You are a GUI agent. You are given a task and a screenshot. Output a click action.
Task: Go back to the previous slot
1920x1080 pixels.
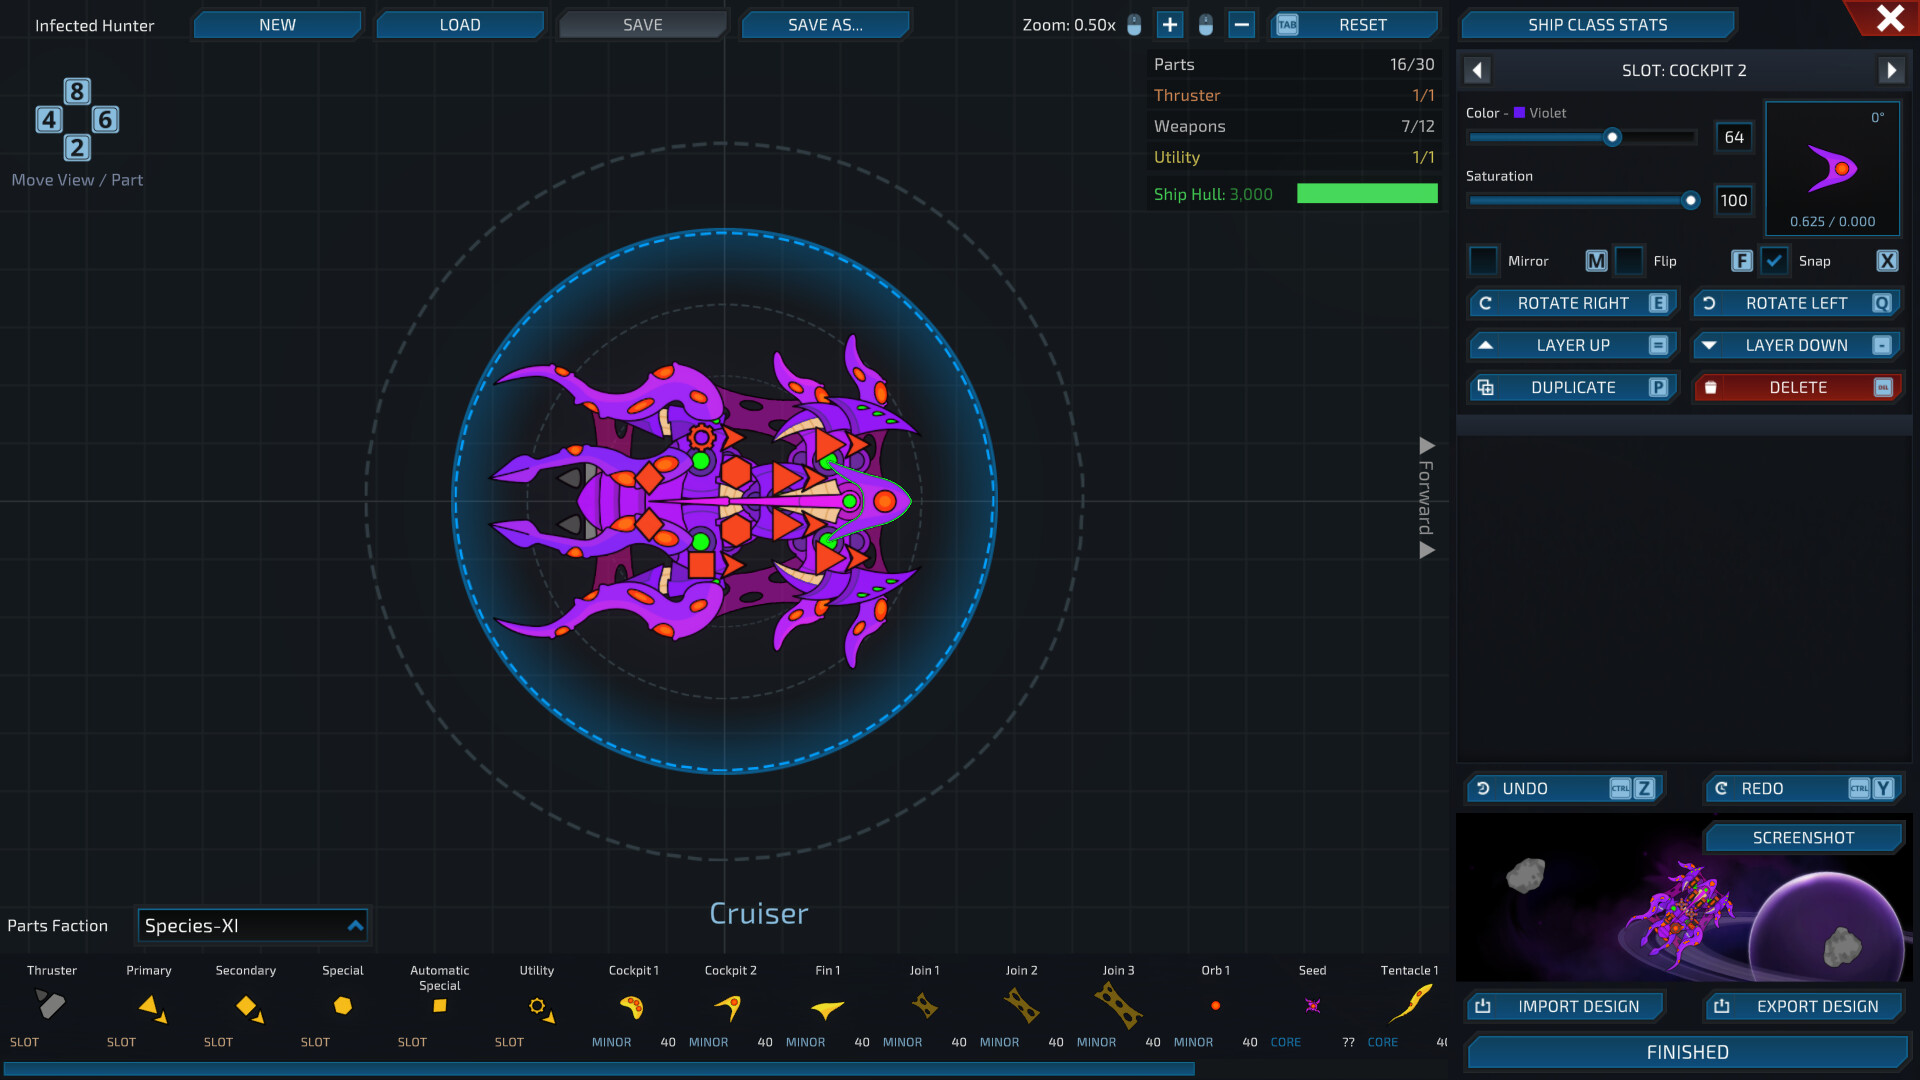1477,70
